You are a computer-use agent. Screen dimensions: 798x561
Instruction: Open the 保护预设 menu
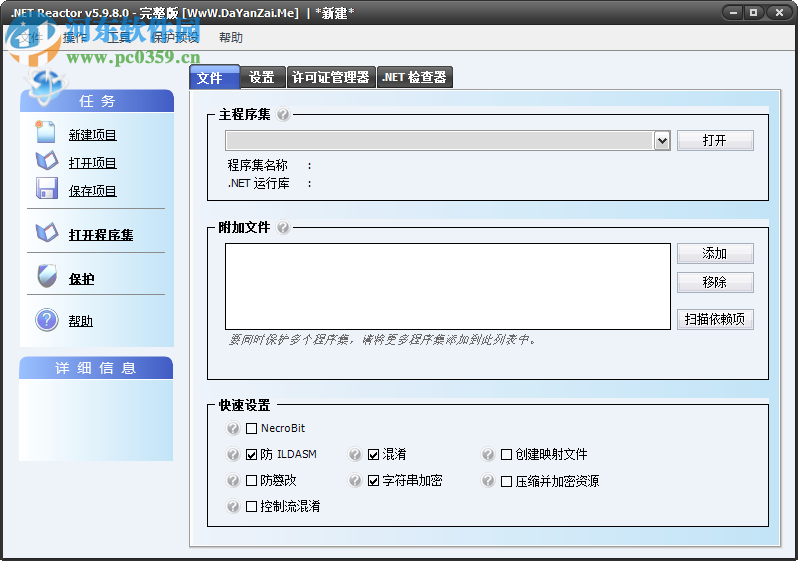tap(176, 38)
